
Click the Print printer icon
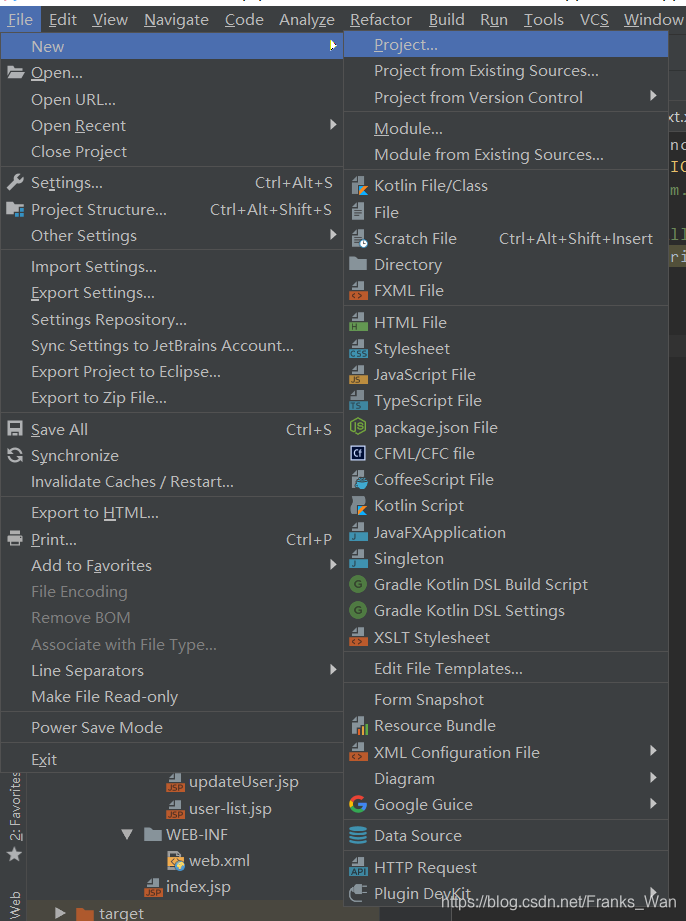coord(15,539)
